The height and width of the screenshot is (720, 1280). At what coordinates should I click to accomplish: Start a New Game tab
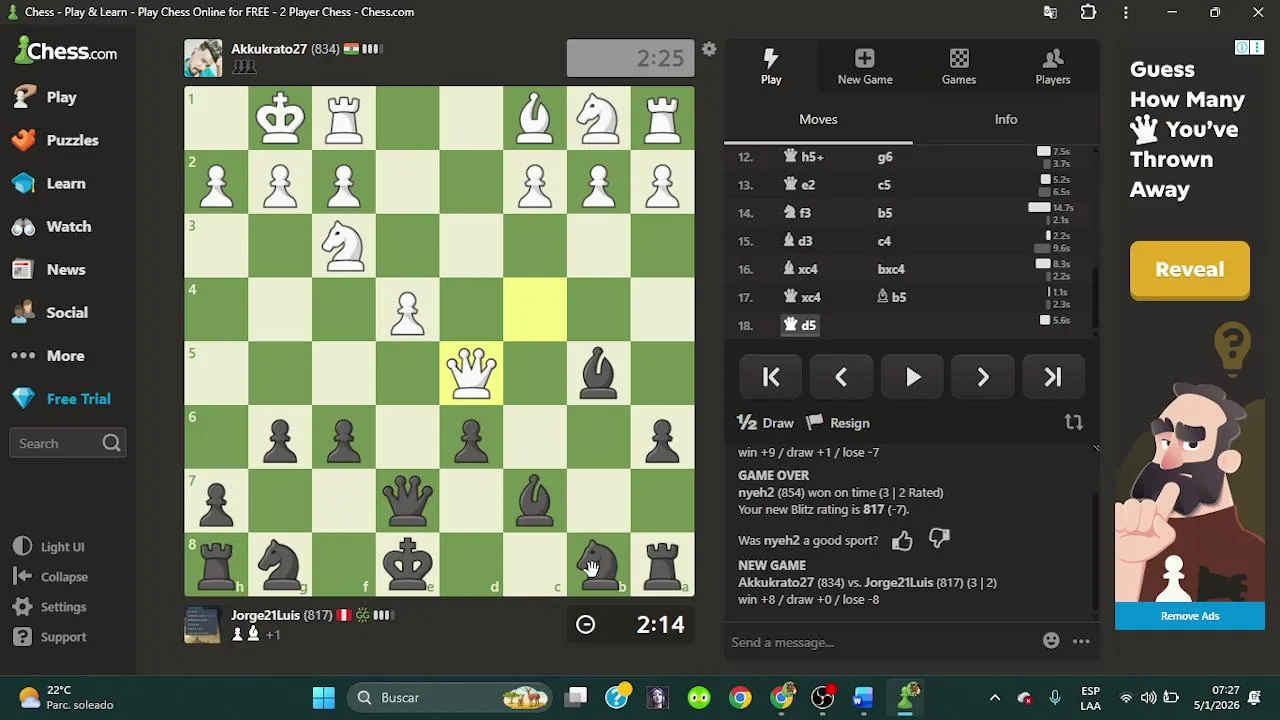[x=865, y=67]
